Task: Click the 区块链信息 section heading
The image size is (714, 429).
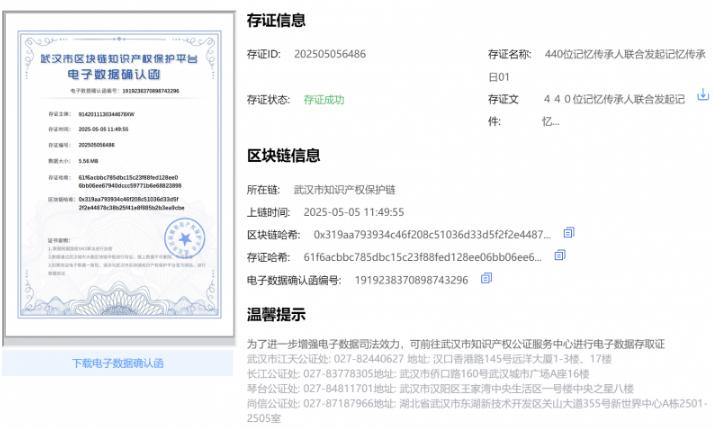Action: (x=283, y=155)
